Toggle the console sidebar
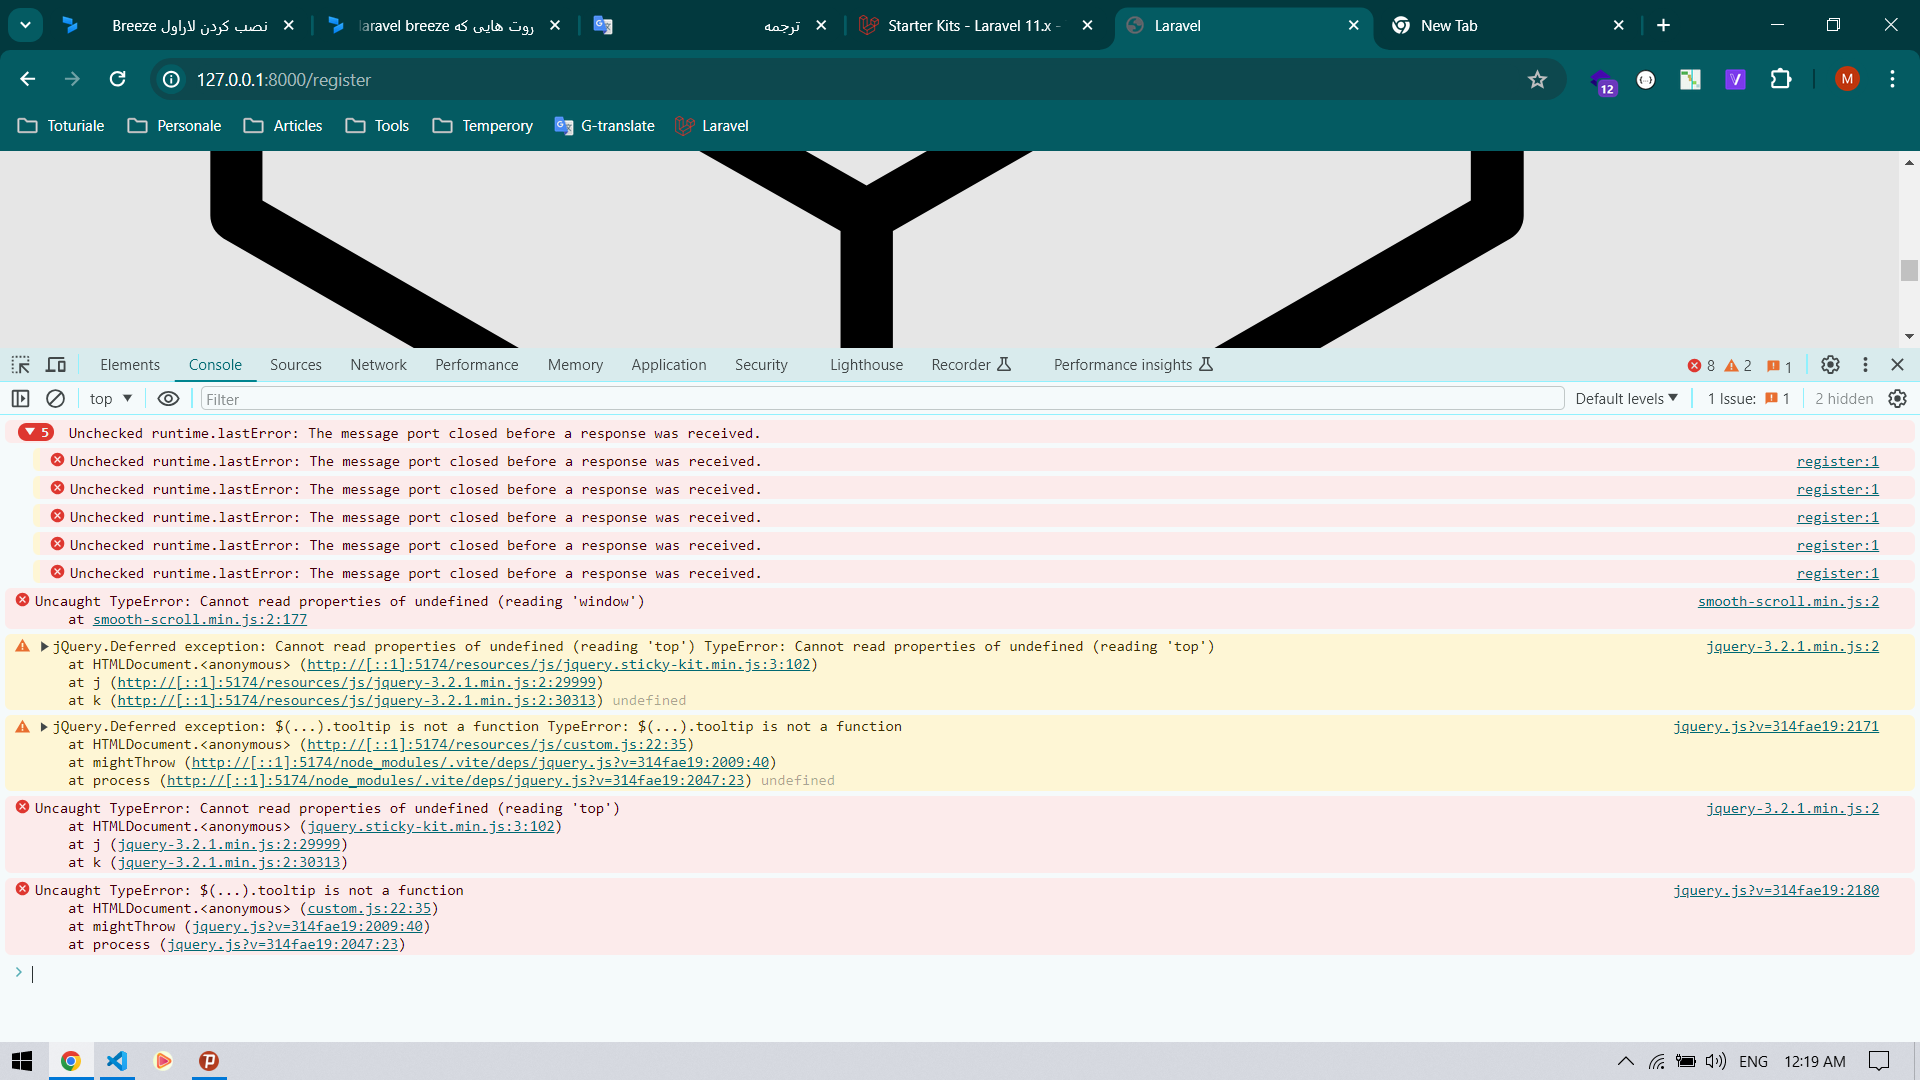The width and height of the screenshot is (1920, 1080). [21, 399]
